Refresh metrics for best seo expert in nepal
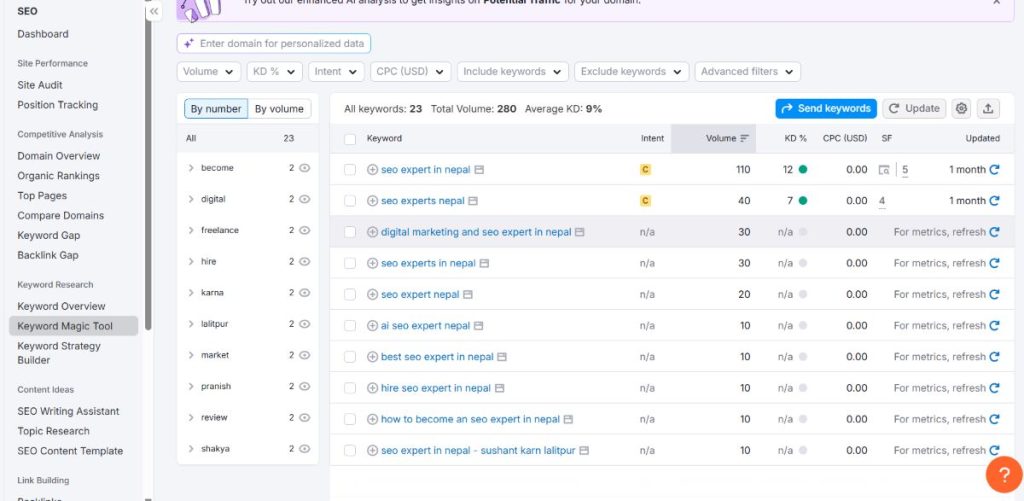This screenshot has height=501, width=1024. 994,357
